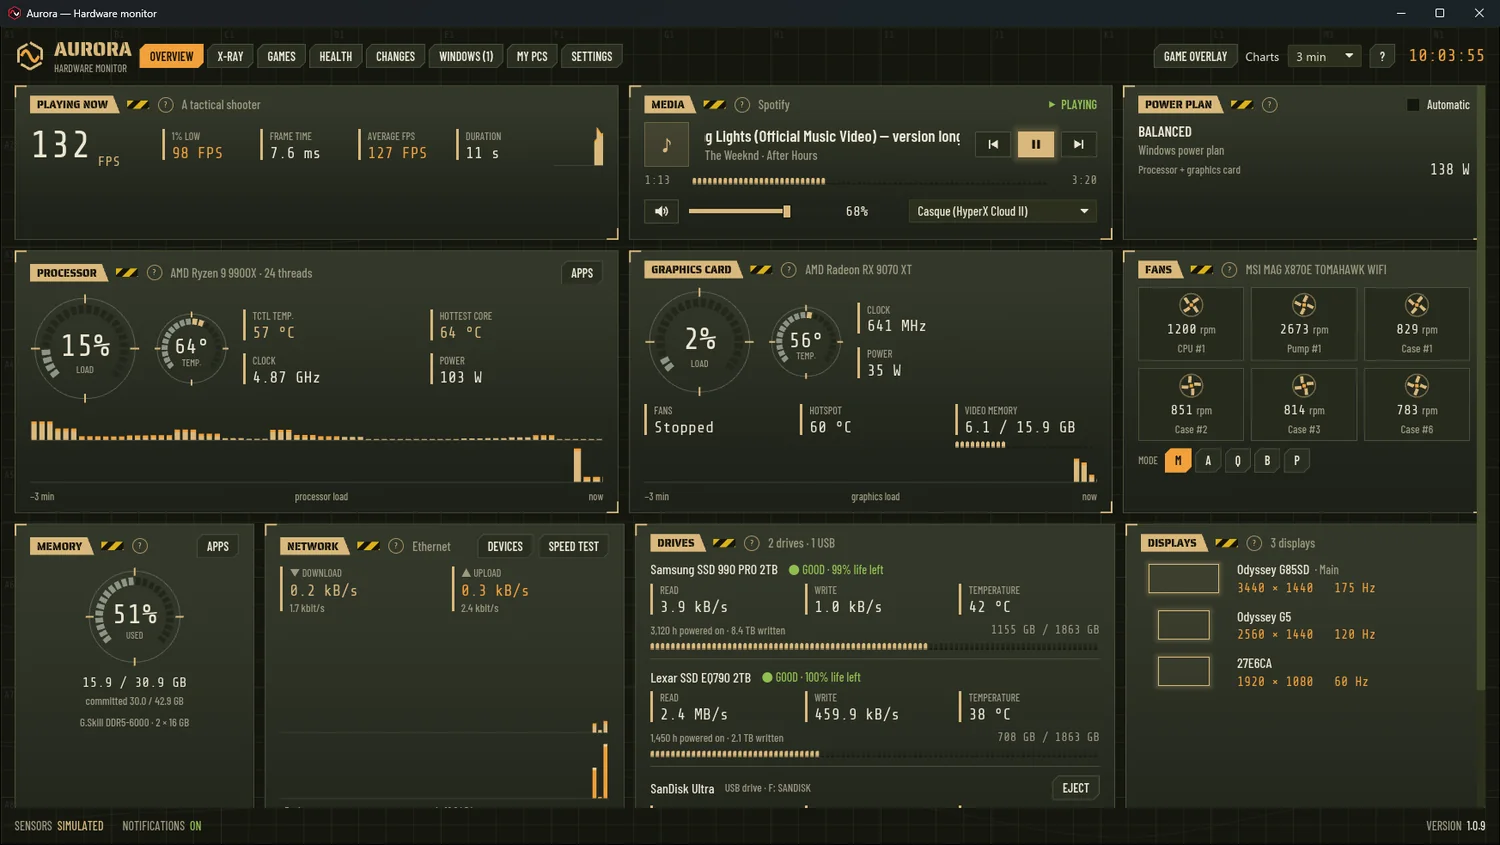Open help for the Media panel

coord(742,105)
